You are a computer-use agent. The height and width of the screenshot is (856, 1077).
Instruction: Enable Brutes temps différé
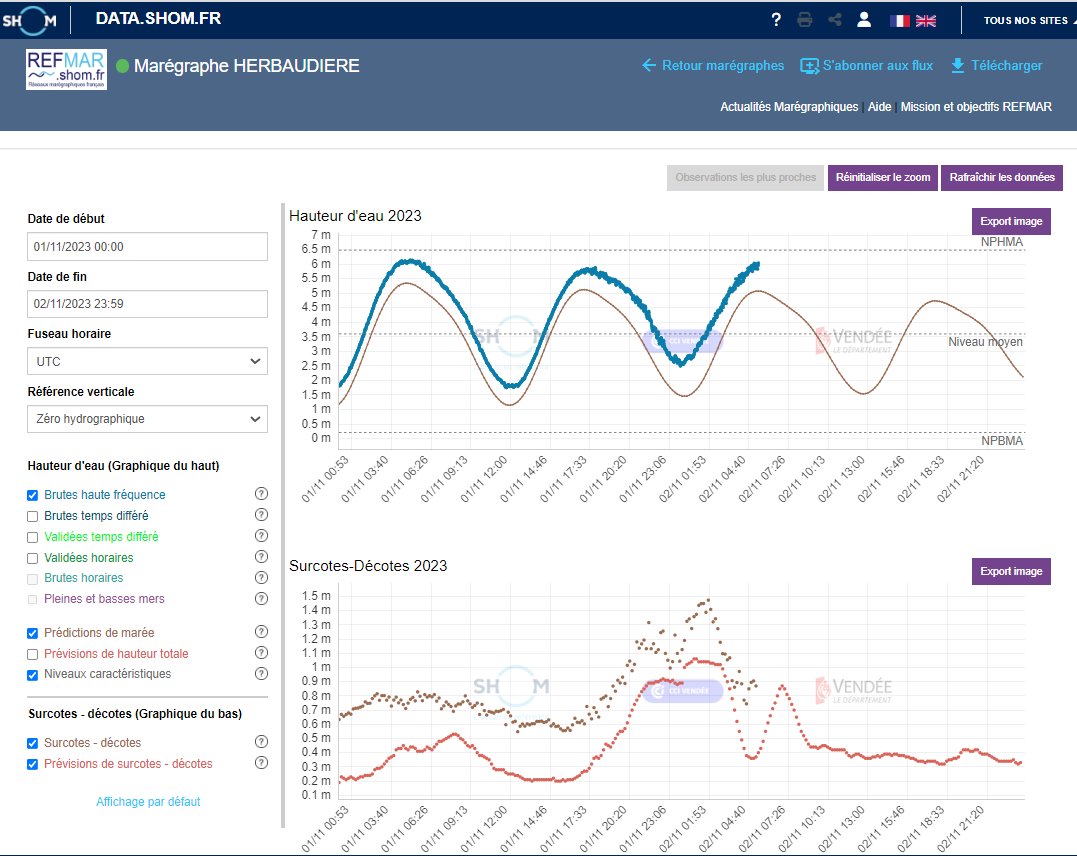click(32, 516)
